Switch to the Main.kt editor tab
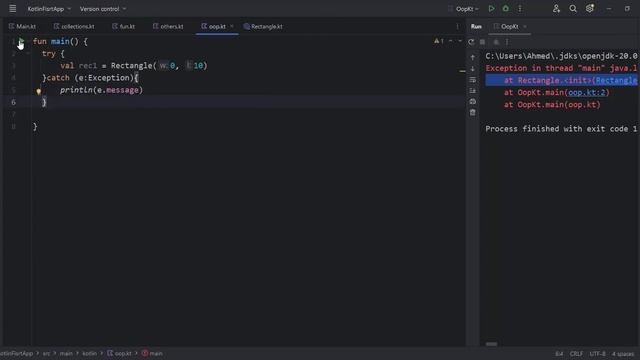The image size is (640, 360). click(22, 27)
